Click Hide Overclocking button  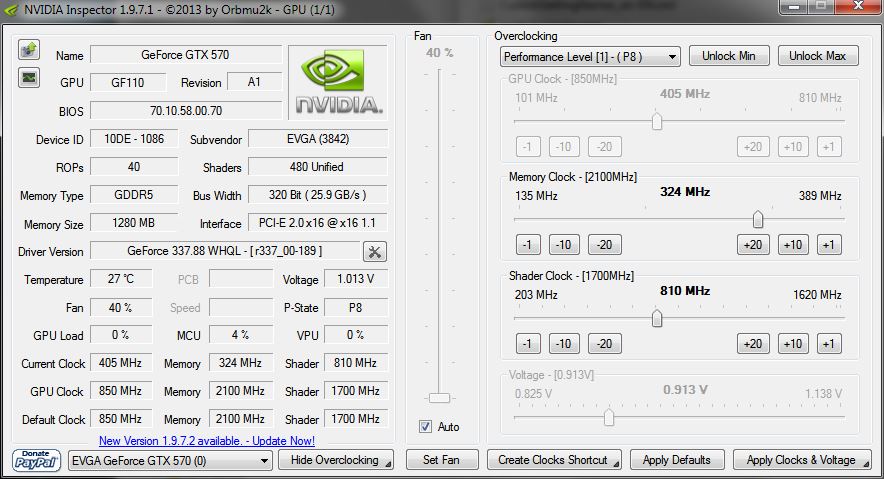point(336,460)
